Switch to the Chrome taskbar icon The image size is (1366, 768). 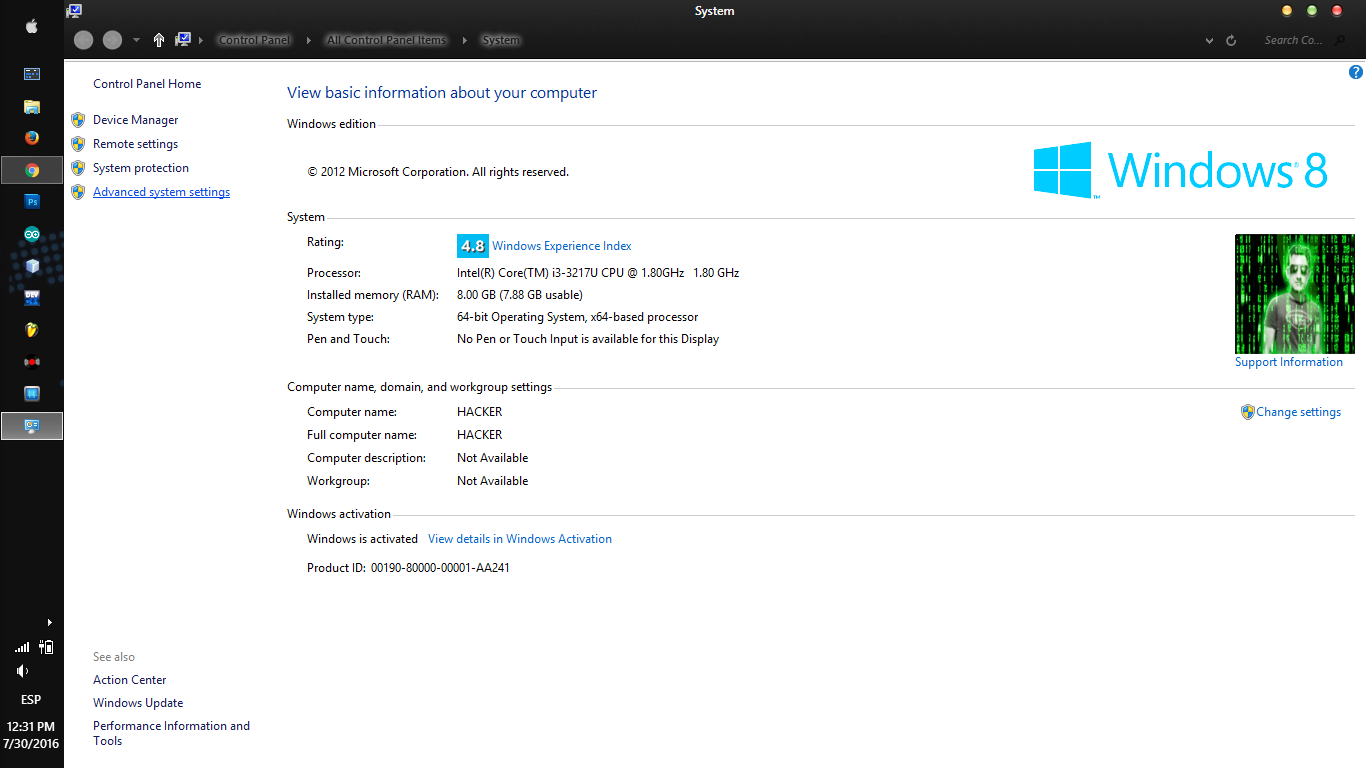pyautogui.click(x=31, y=170)
